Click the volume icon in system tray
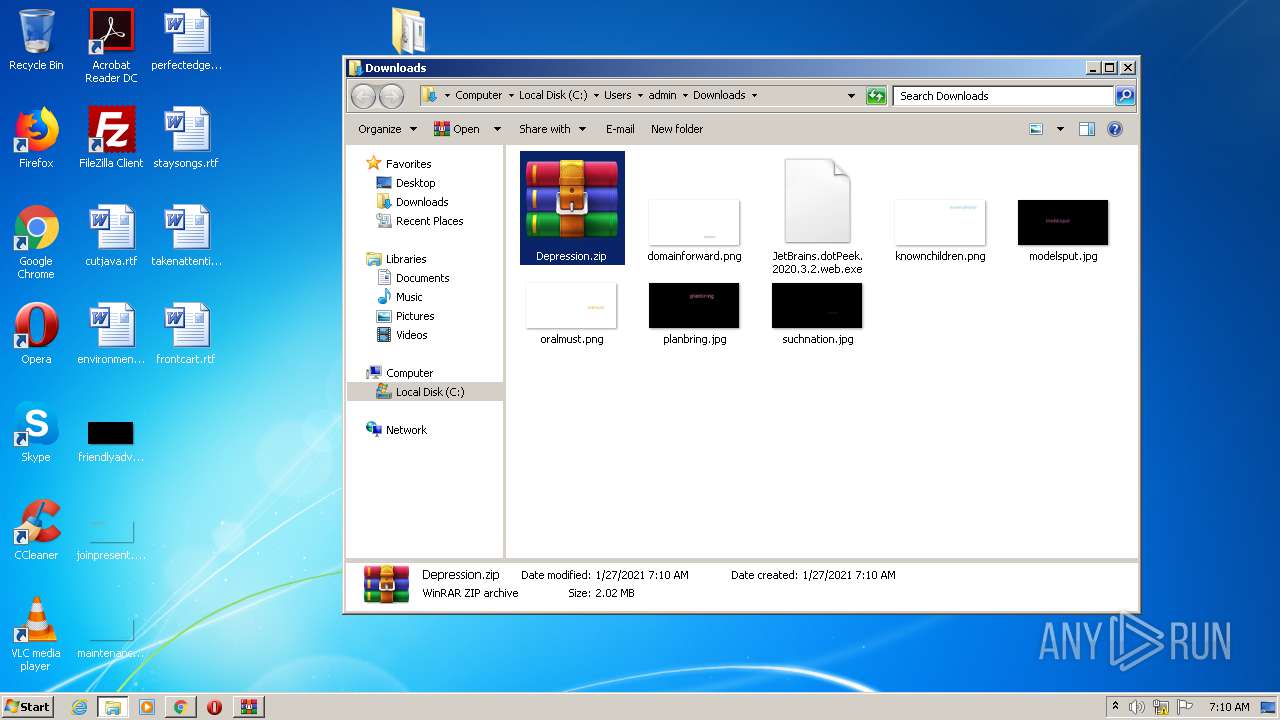This screenshot has height=720, width=1280. click(x=1137, y=707)
